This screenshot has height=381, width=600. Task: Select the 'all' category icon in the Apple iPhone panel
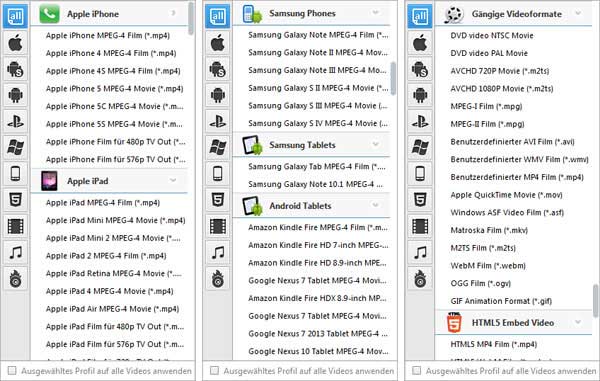click(15, 16)
